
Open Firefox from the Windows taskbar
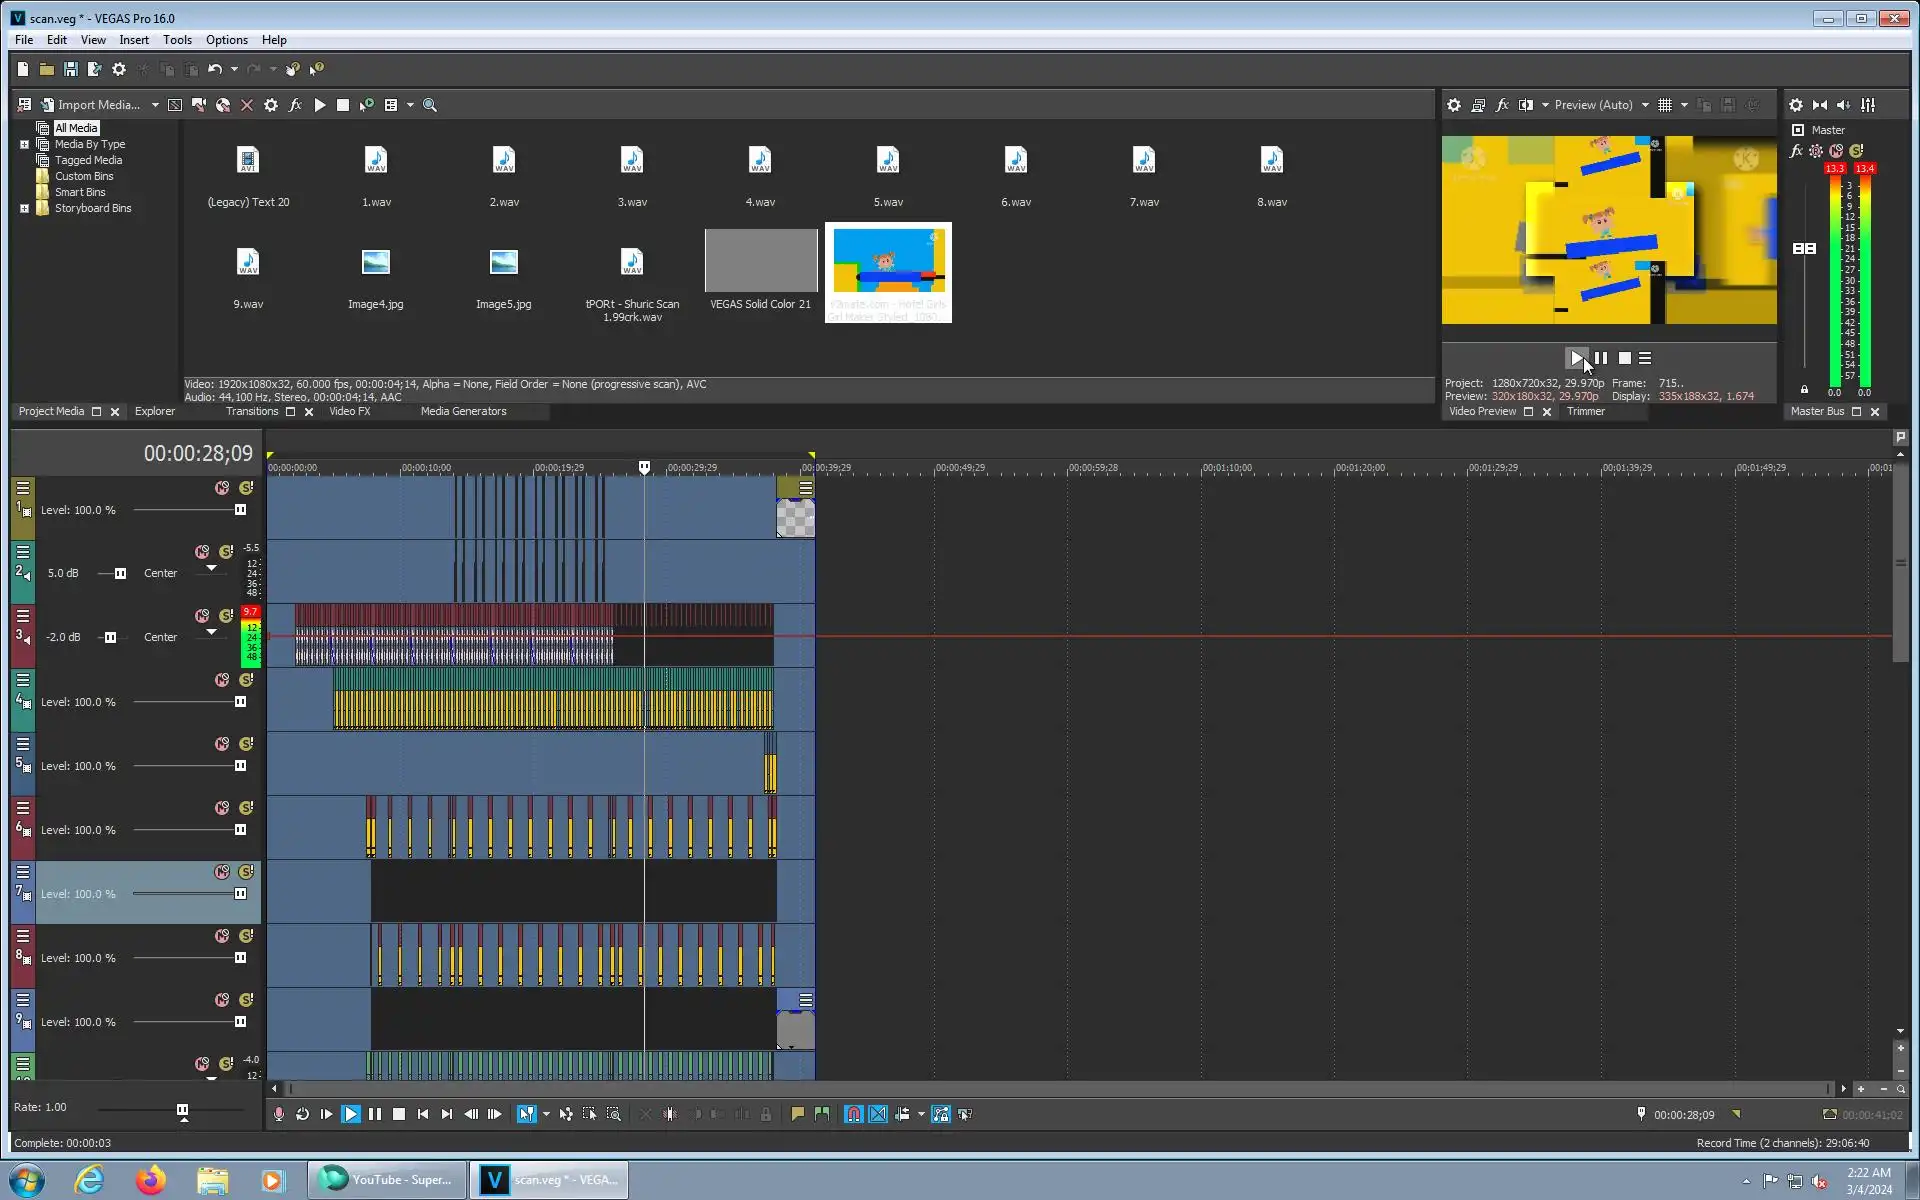pyautogui.click(x=151, y=1180)
